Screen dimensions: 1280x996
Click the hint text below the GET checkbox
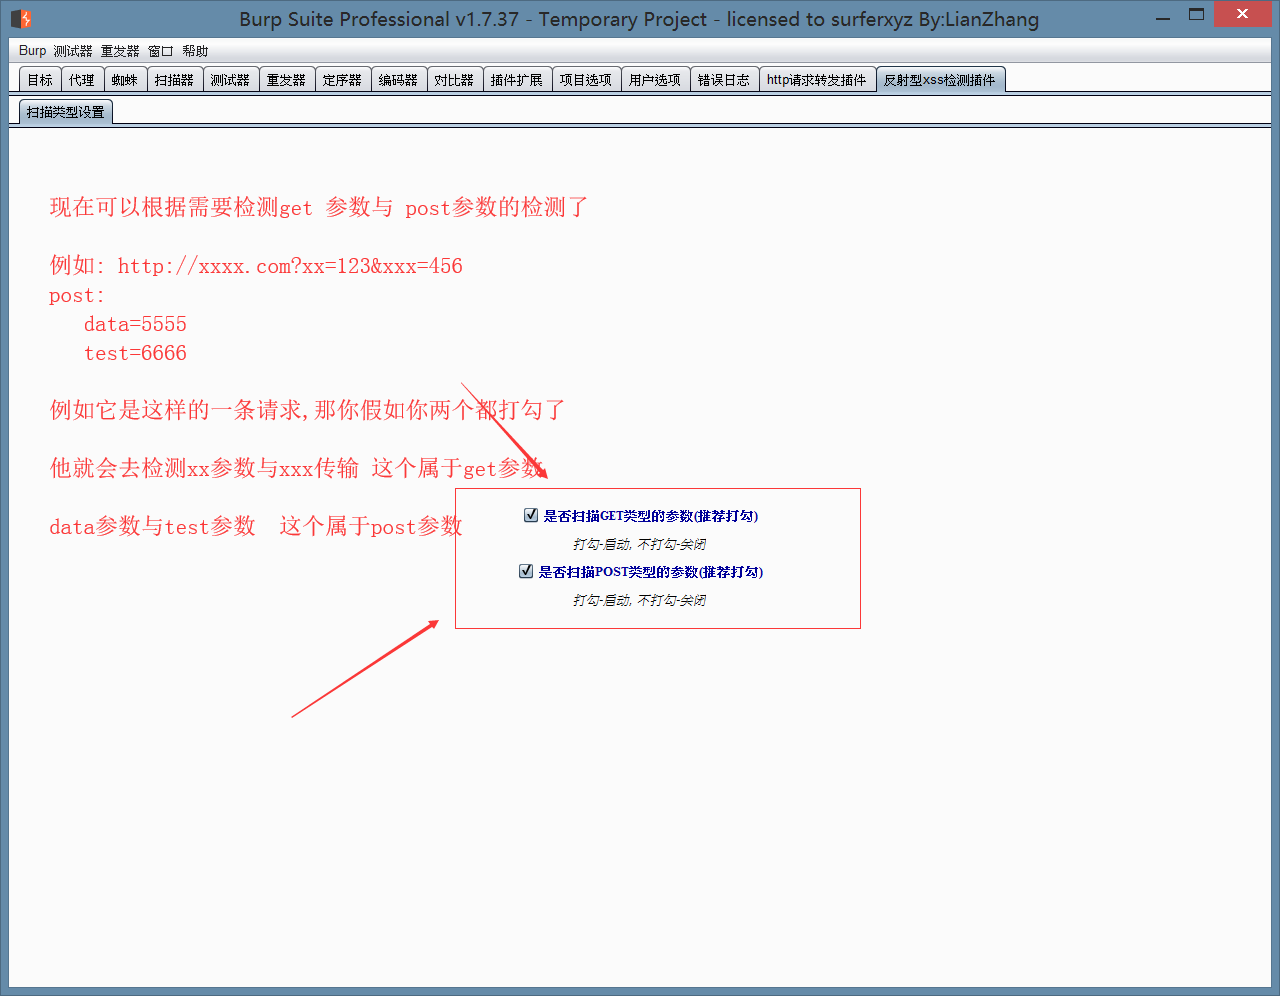tap(639, 544)
